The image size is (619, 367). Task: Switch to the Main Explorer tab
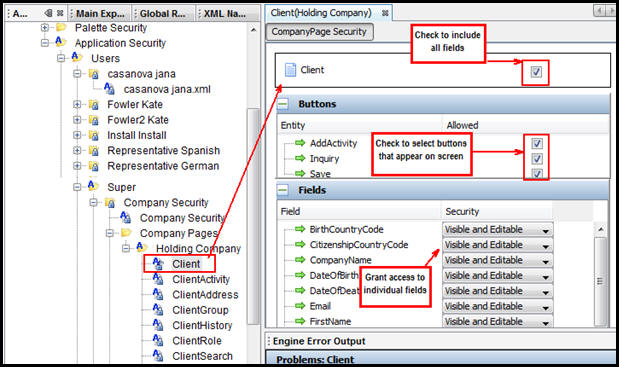tap(99, 13)
